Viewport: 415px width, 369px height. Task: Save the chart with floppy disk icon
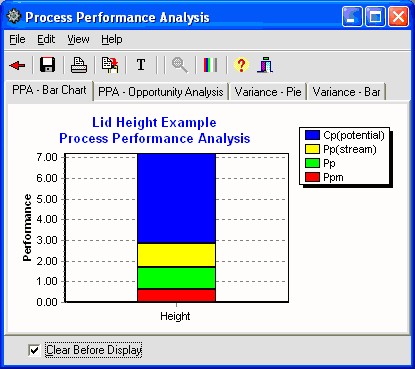tap(47, 65)
